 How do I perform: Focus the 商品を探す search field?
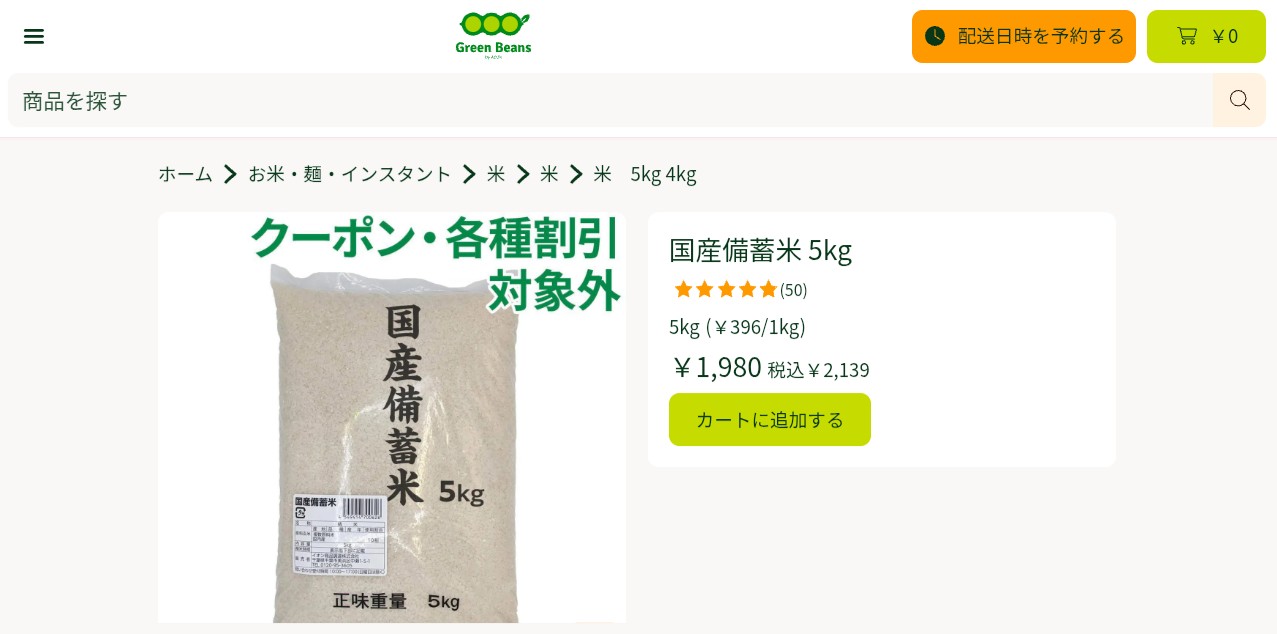click(610, 100)
